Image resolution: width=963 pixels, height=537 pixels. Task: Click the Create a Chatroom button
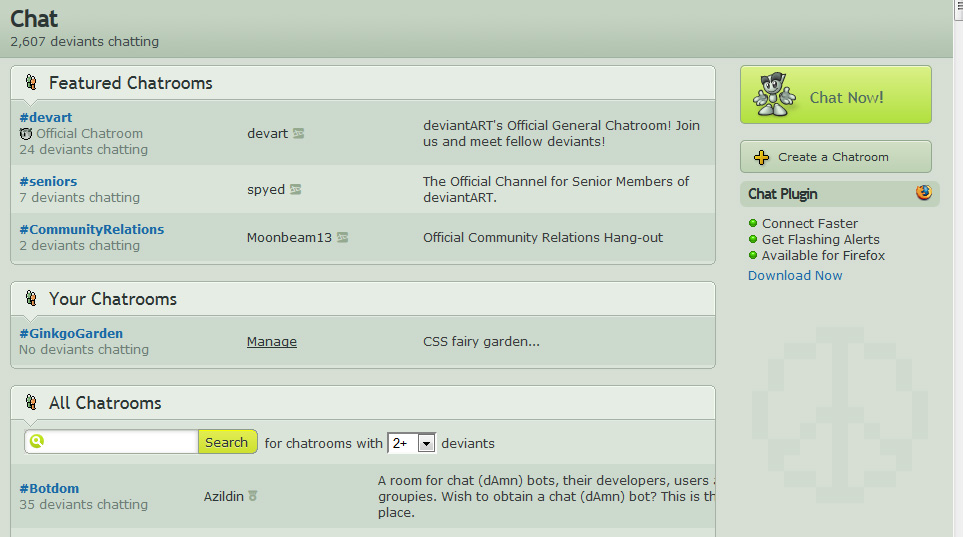click(835, 157)
